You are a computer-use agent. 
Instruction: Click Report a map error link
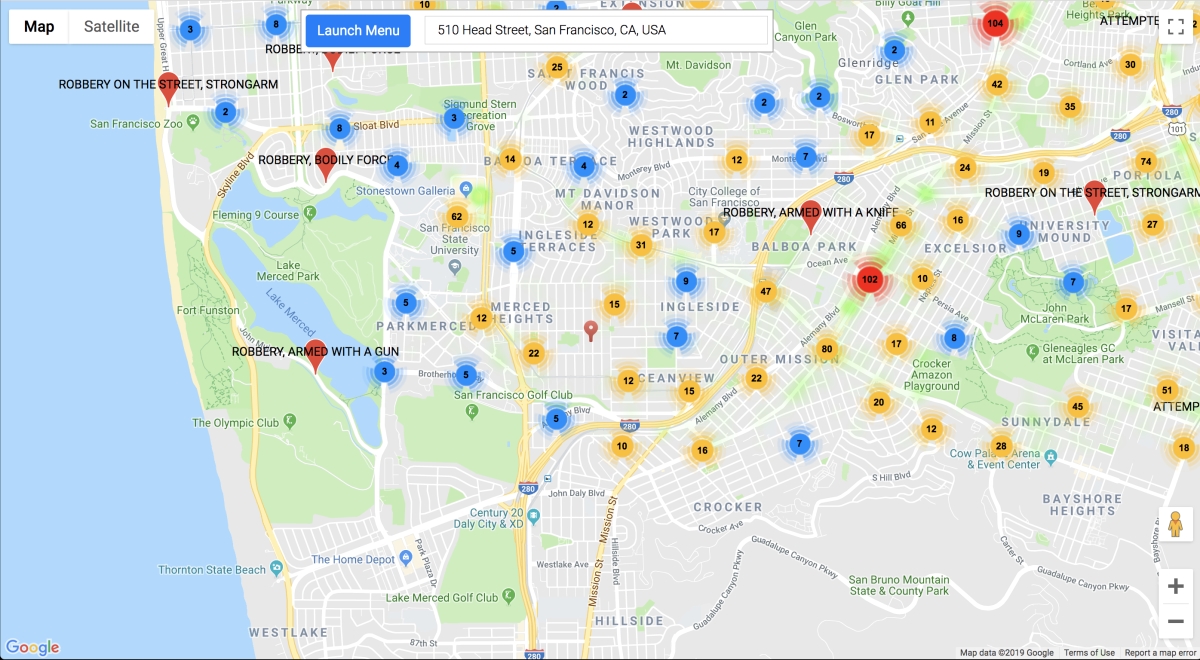point(1161,653)
